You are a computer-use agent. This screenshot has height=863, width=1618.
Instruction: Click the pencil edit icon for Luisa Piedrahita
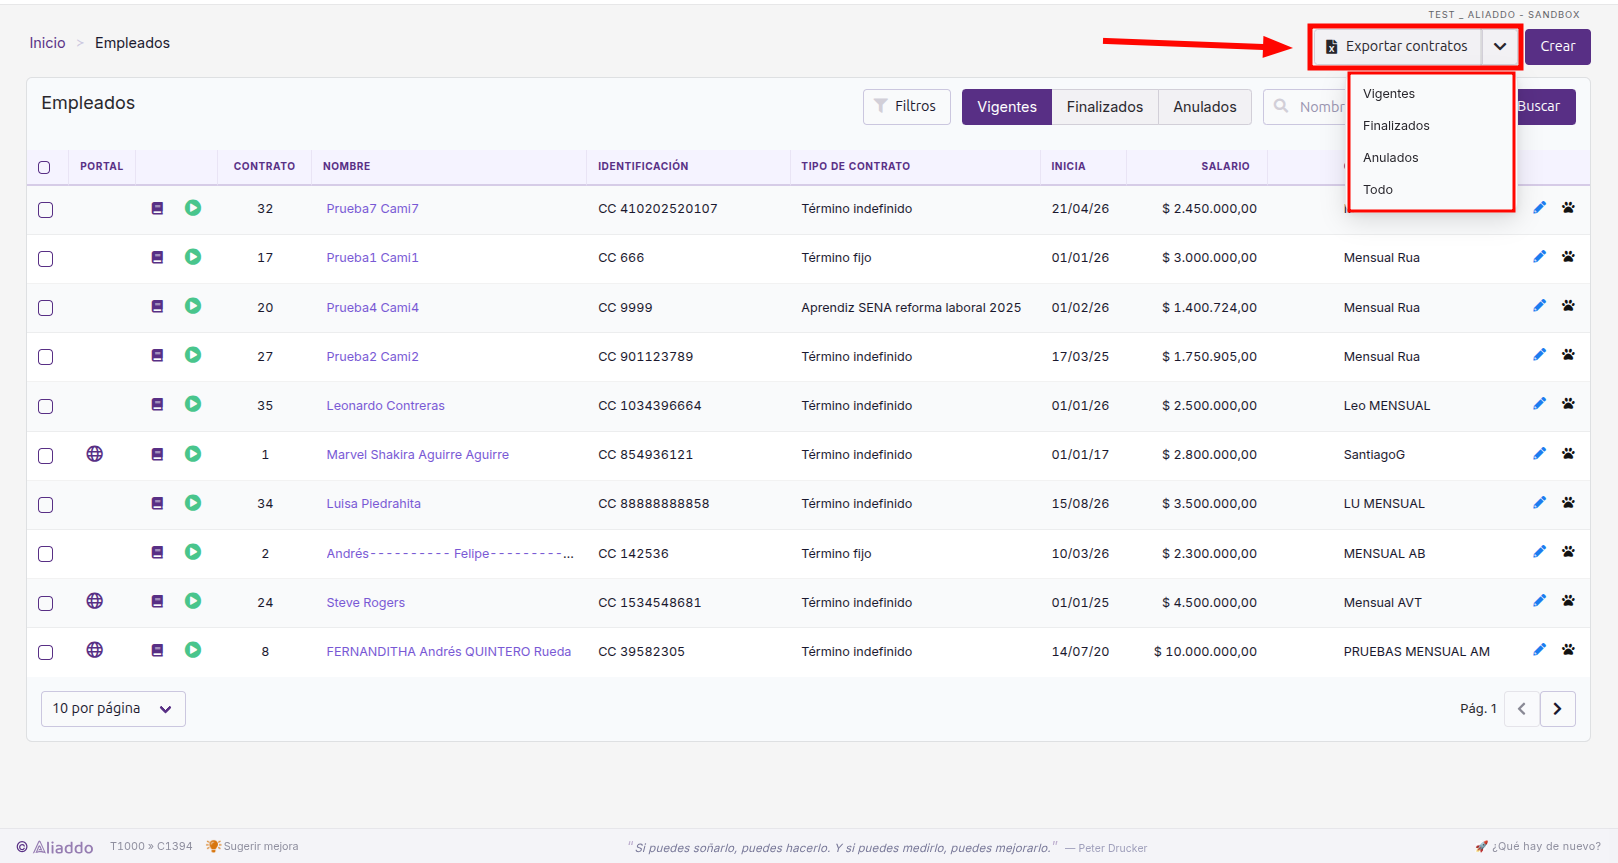(x=1539, y=503)
